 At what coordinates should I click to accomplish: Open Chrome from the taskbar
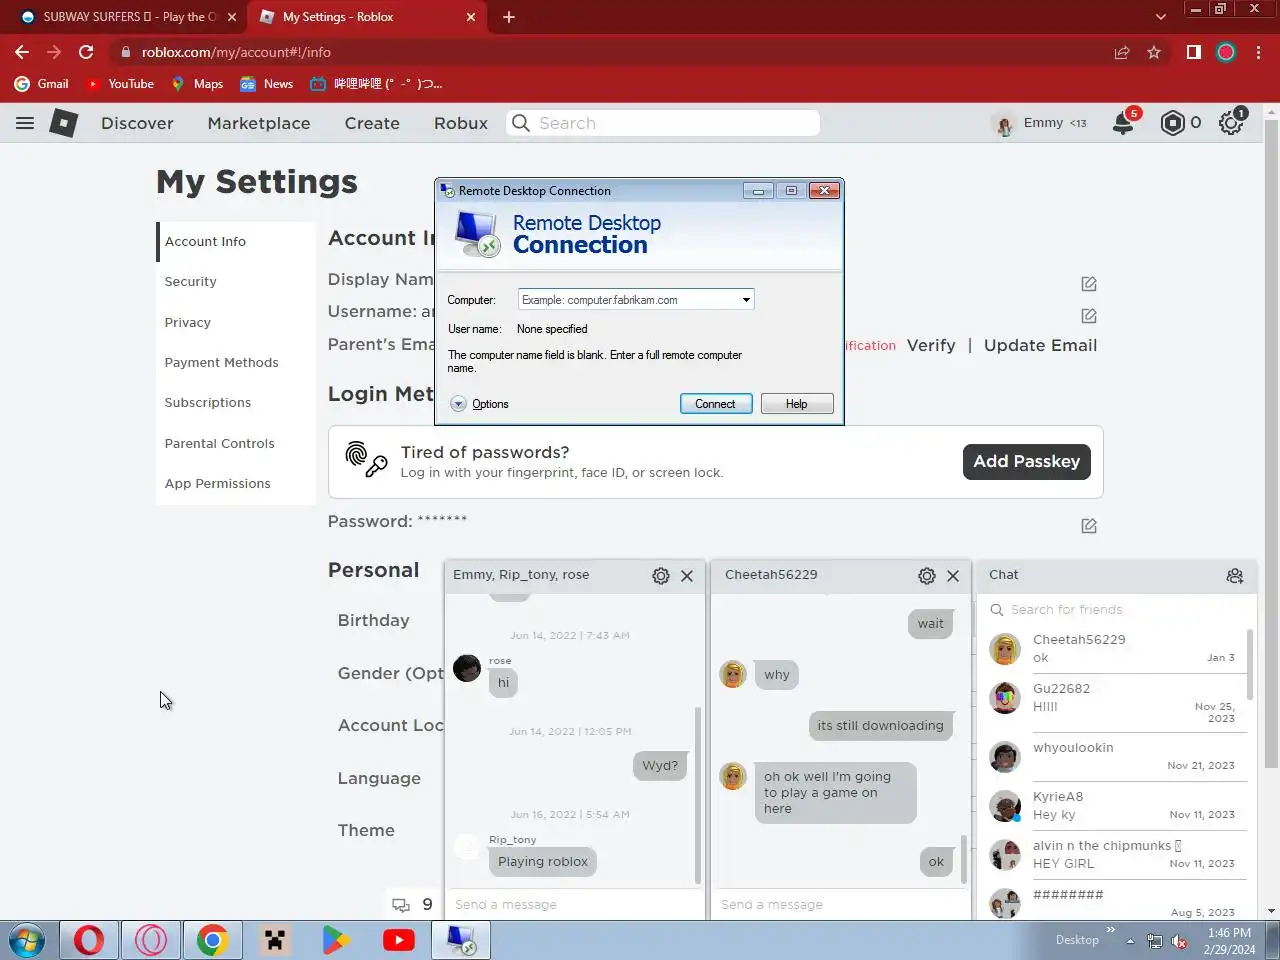212,941
